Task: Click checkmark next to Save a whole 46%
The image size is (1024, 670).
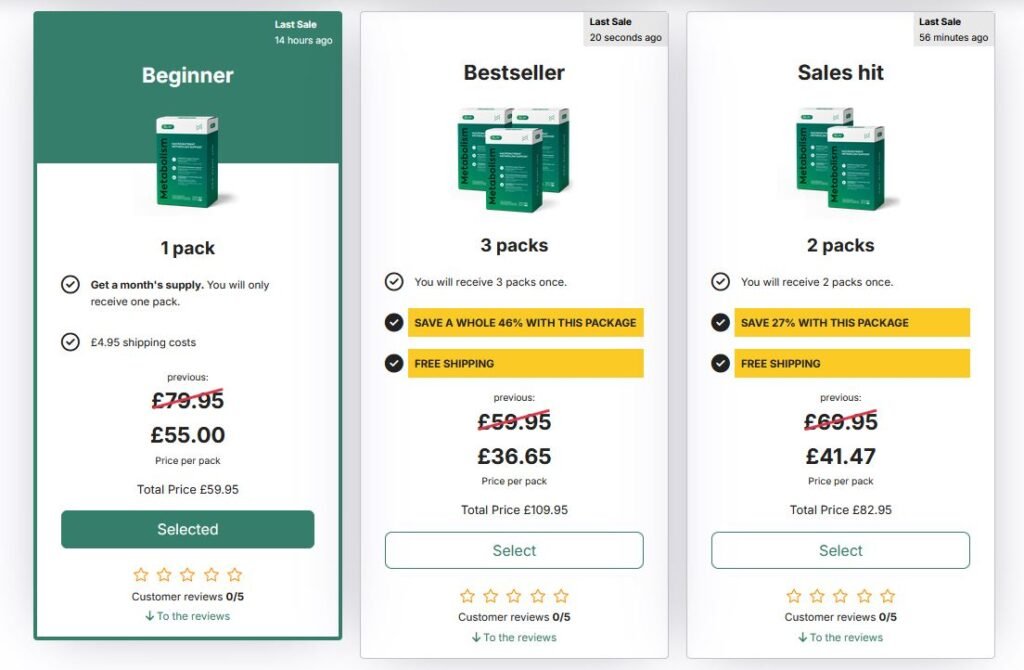Action: 394,322
